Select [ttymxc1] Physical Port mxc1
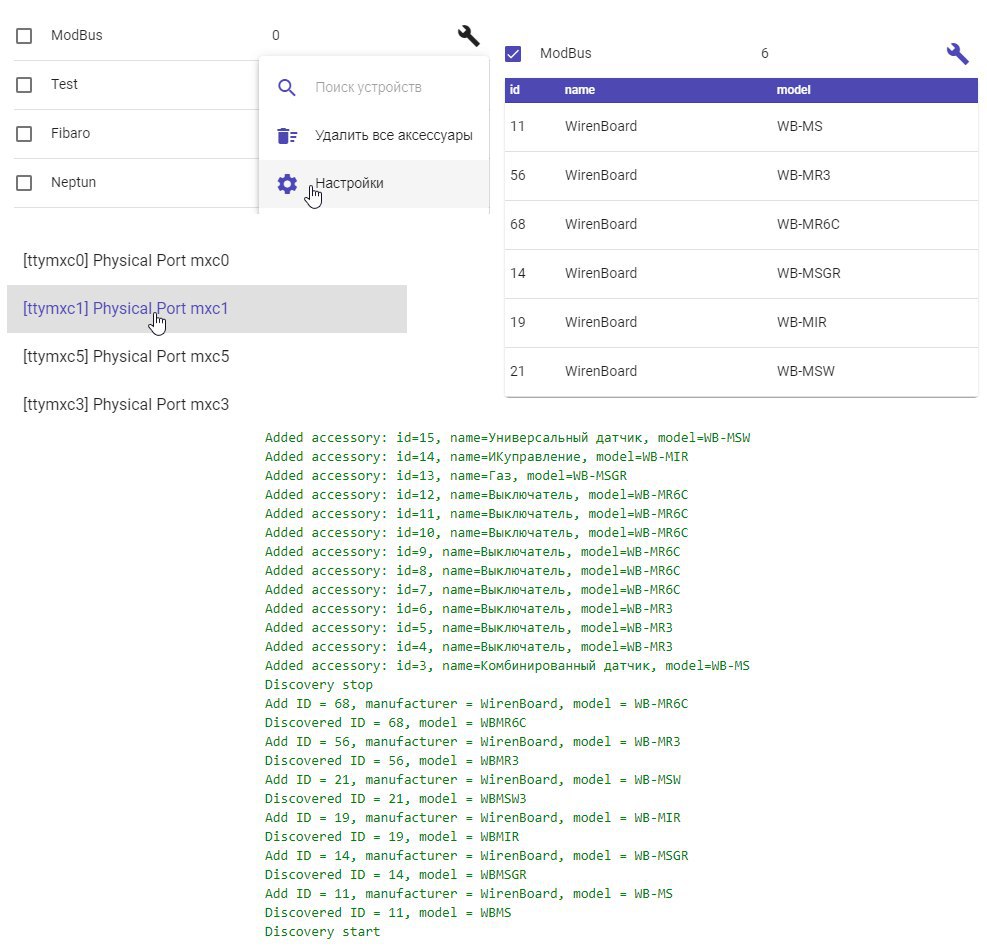This screenshot has height=951, width=987. coord(206,308)
